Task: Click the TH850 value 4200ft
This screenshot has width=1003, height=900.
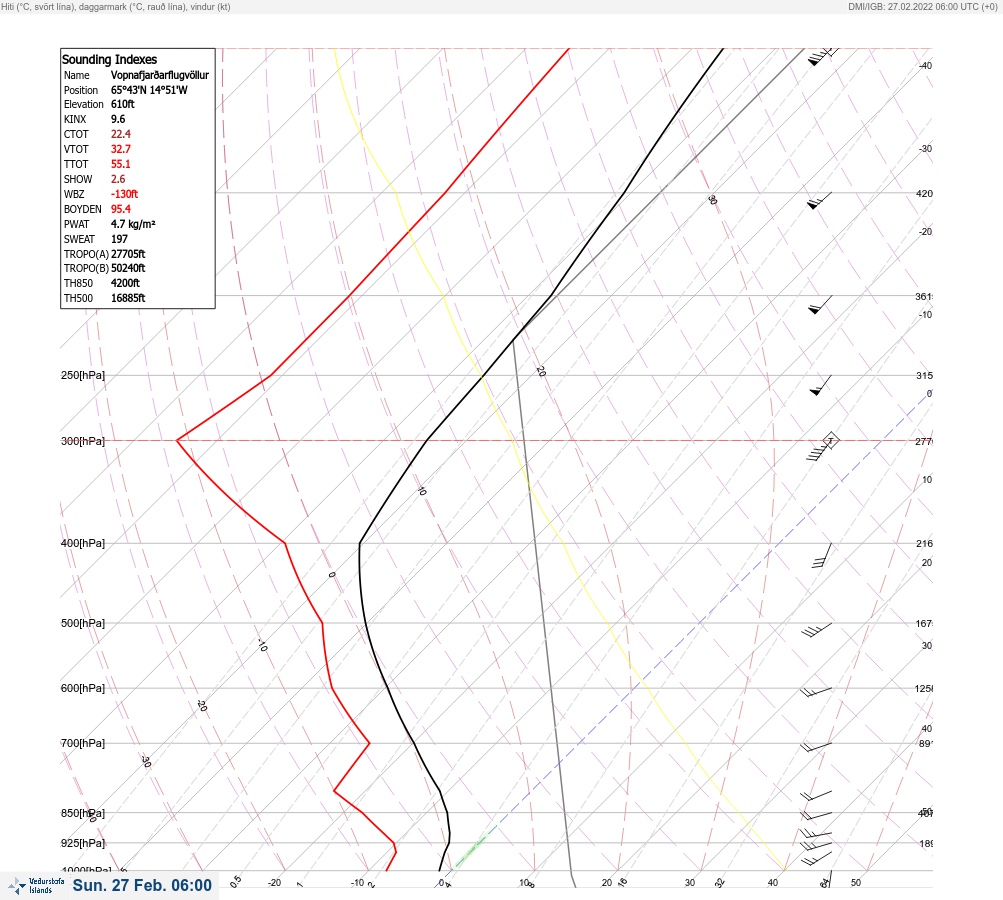Action: pos(125,283)
